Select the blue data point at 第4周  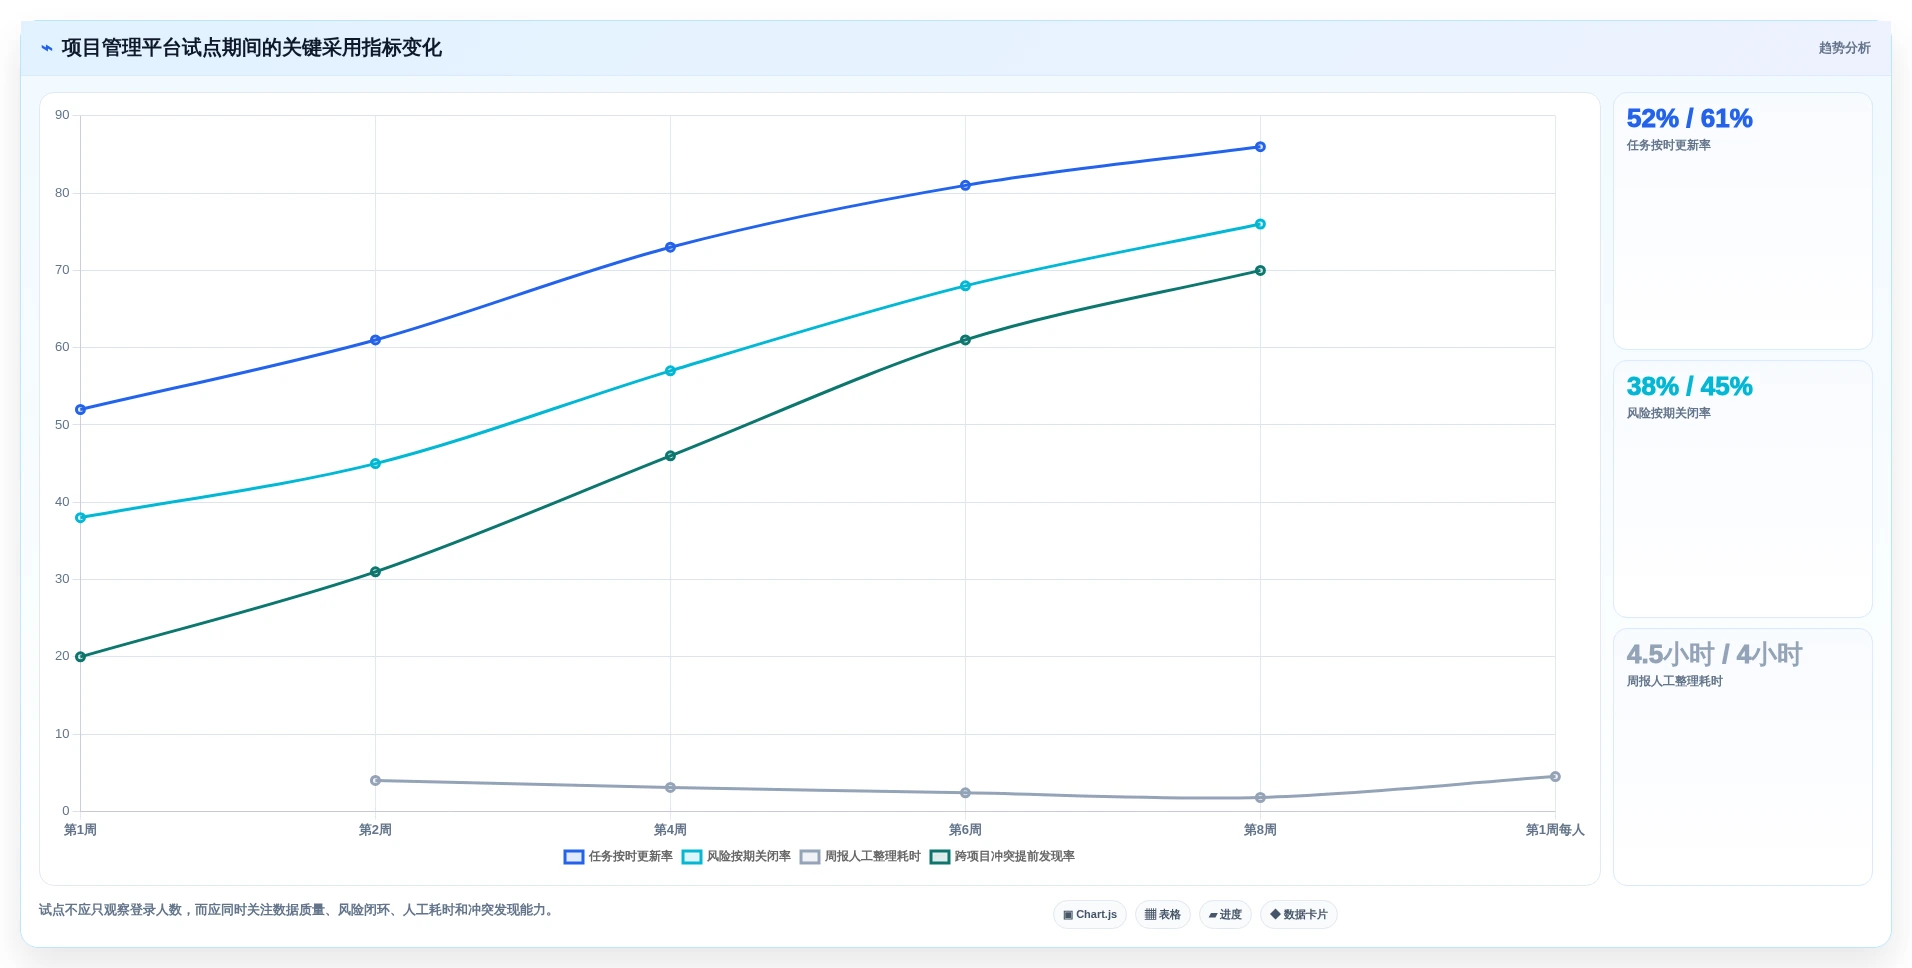pyautogui.click(x=670, y=247)
